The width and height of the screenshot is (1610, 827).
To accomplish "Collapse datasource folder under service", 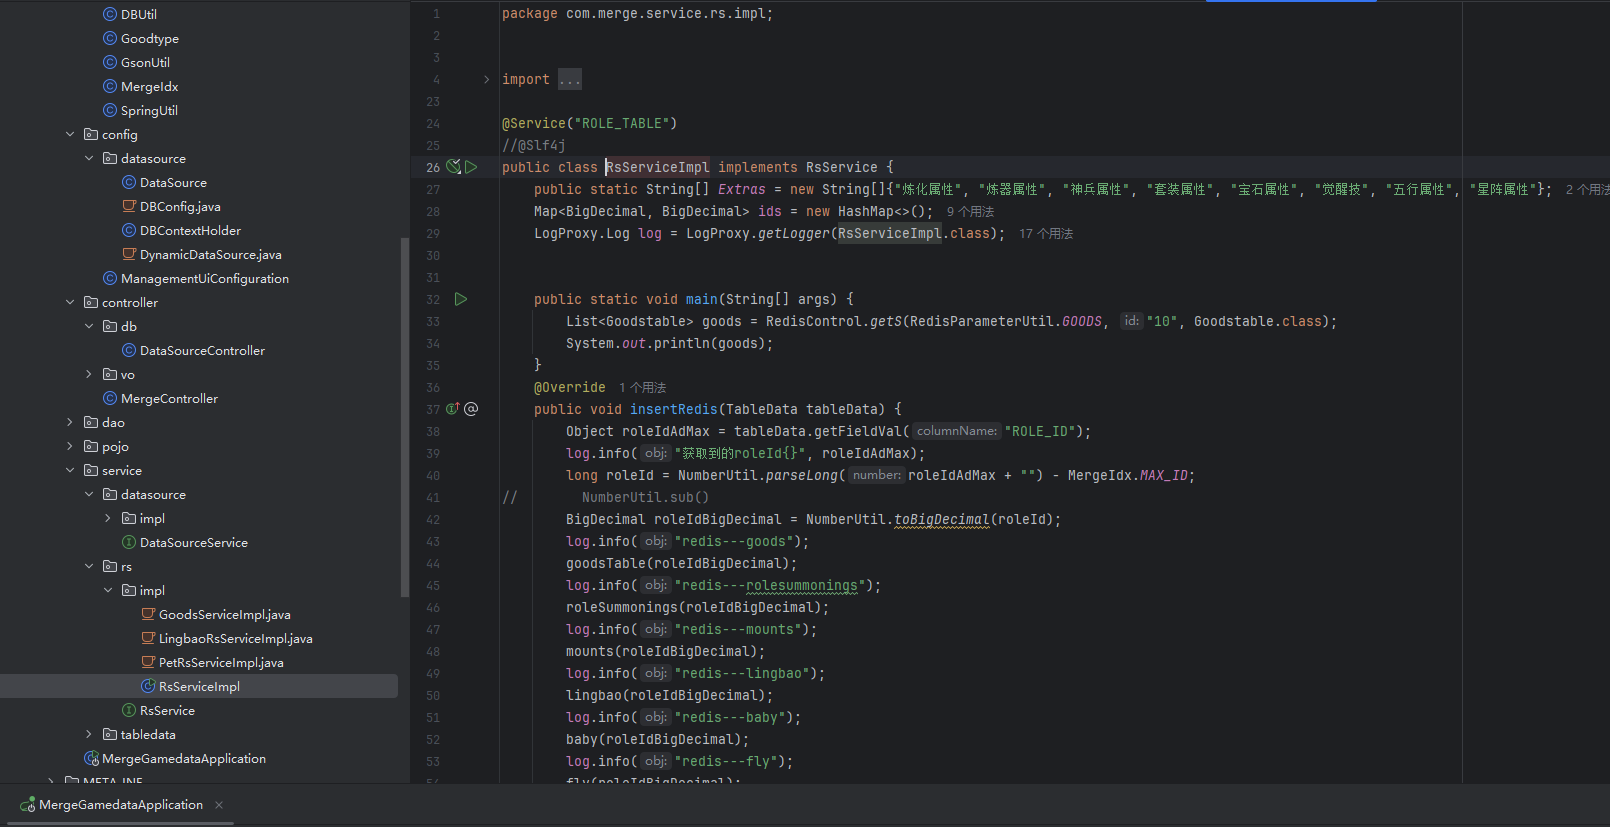I will click(89, 494).
